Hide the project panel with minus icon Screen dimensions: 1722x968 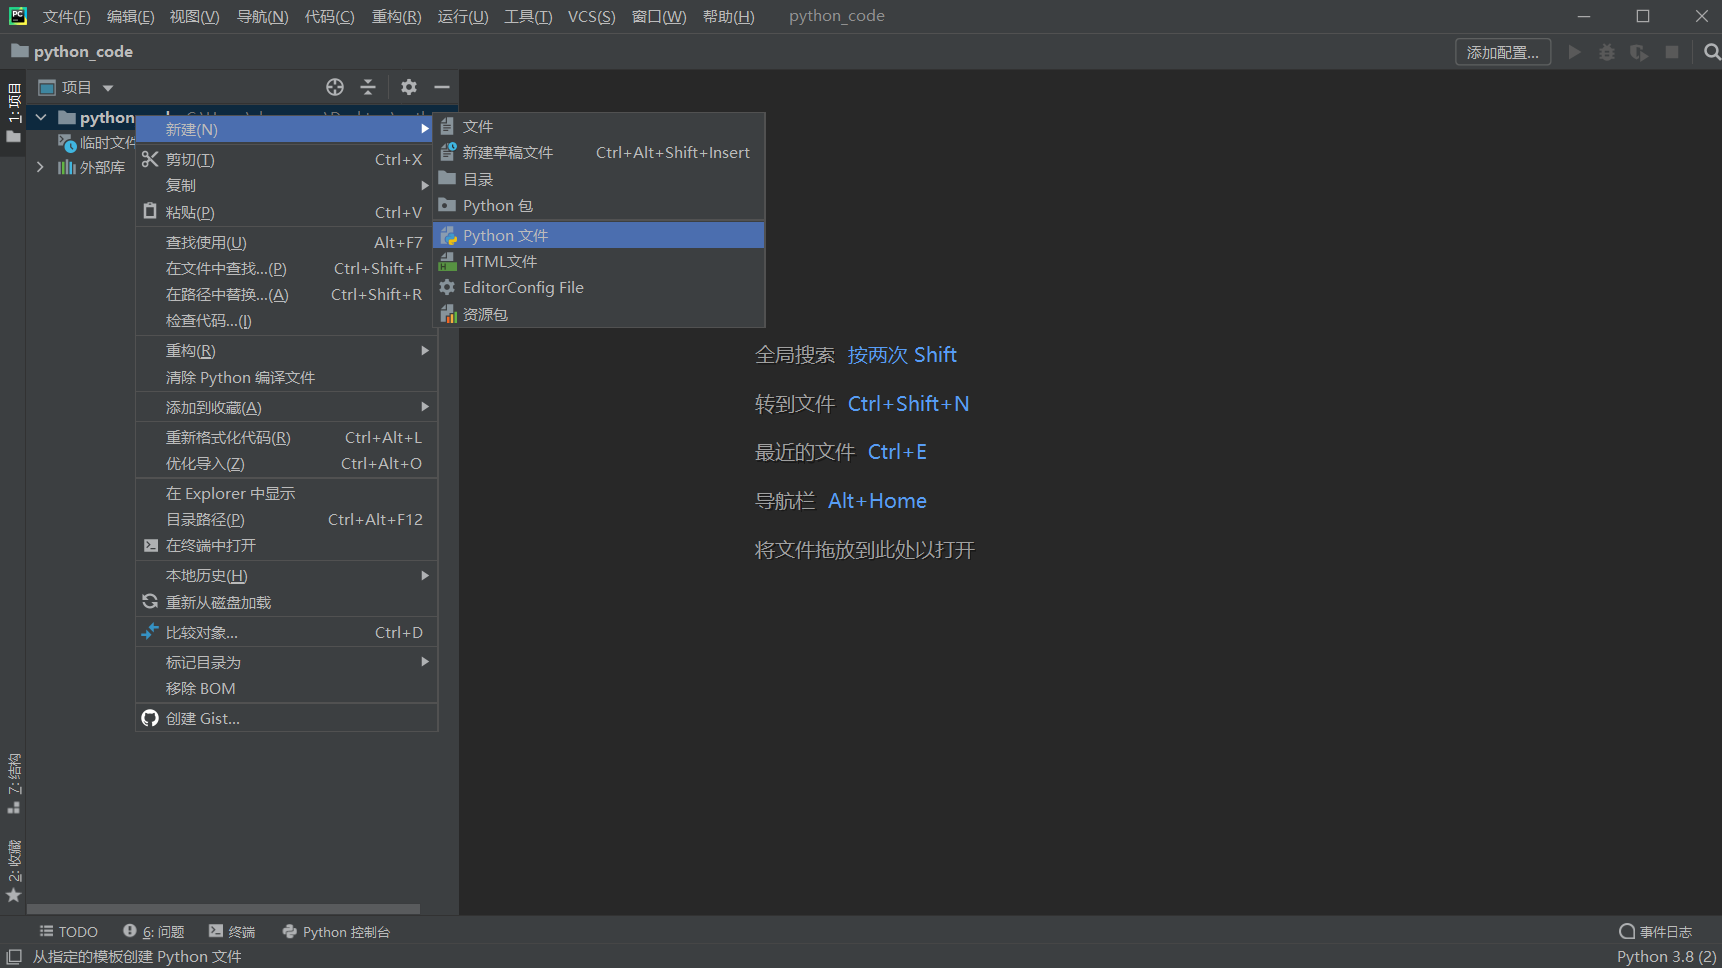tap(442, 87)
